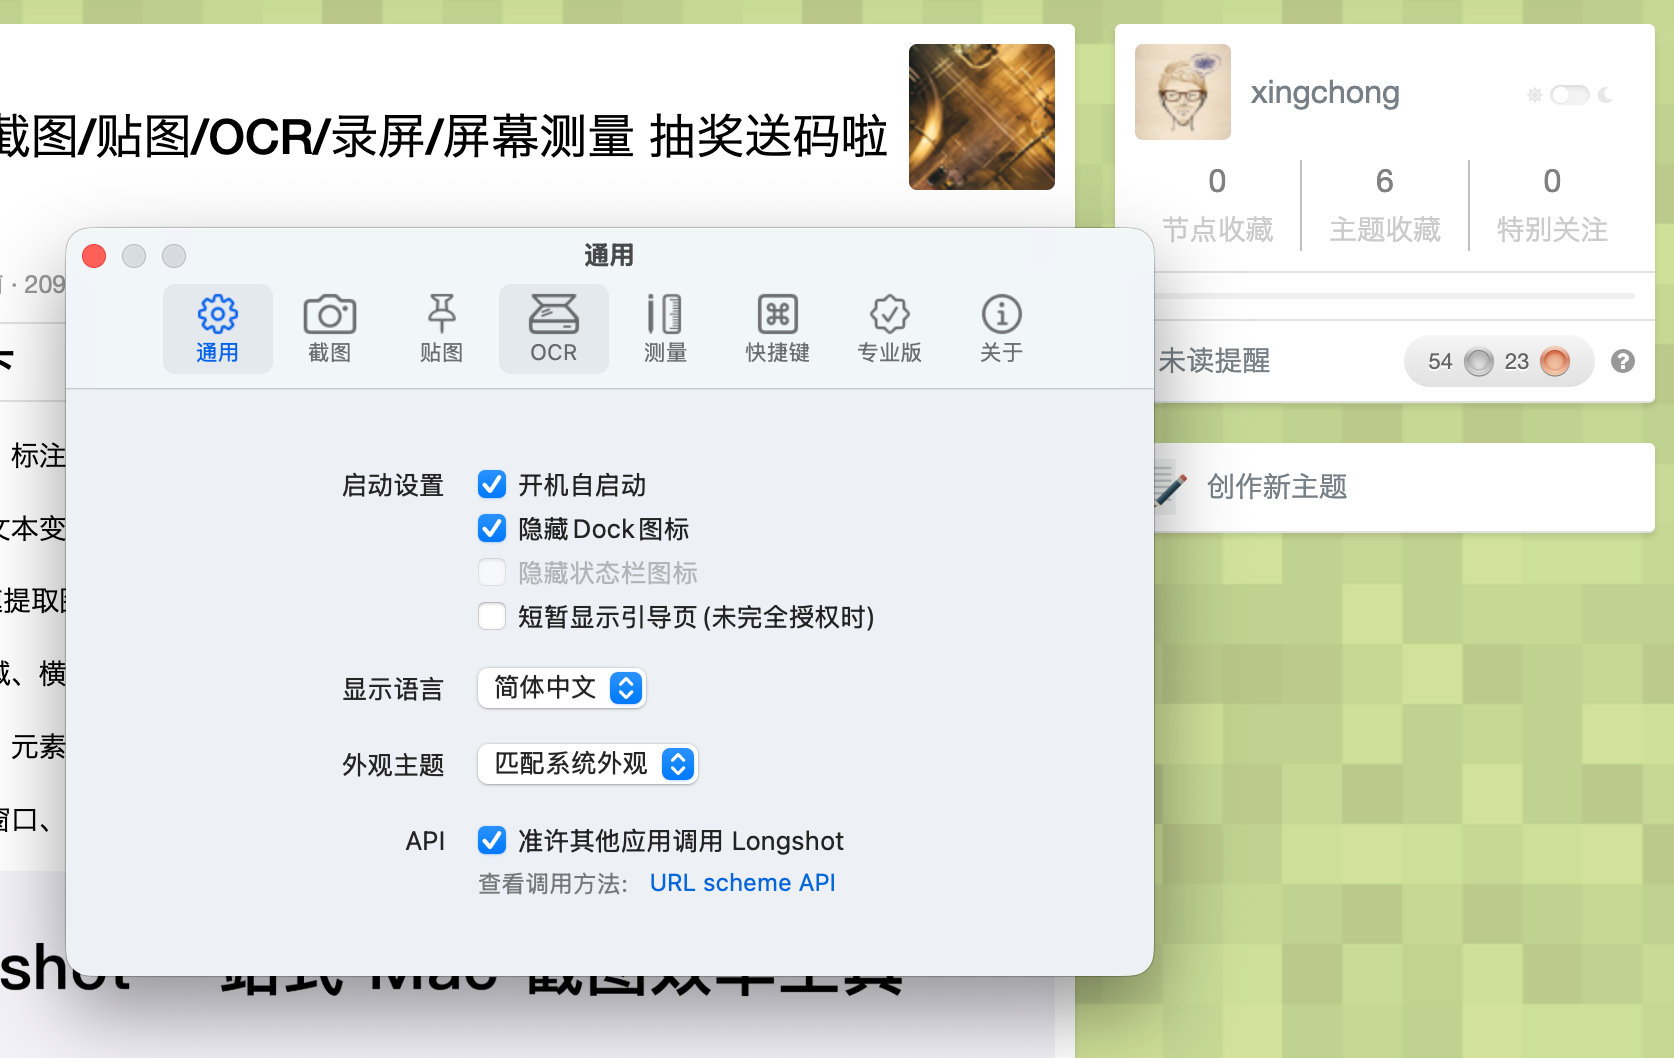Click the 创作新主题 link
Screen dimensions: 1674x1058
(x=1277, y=487)
